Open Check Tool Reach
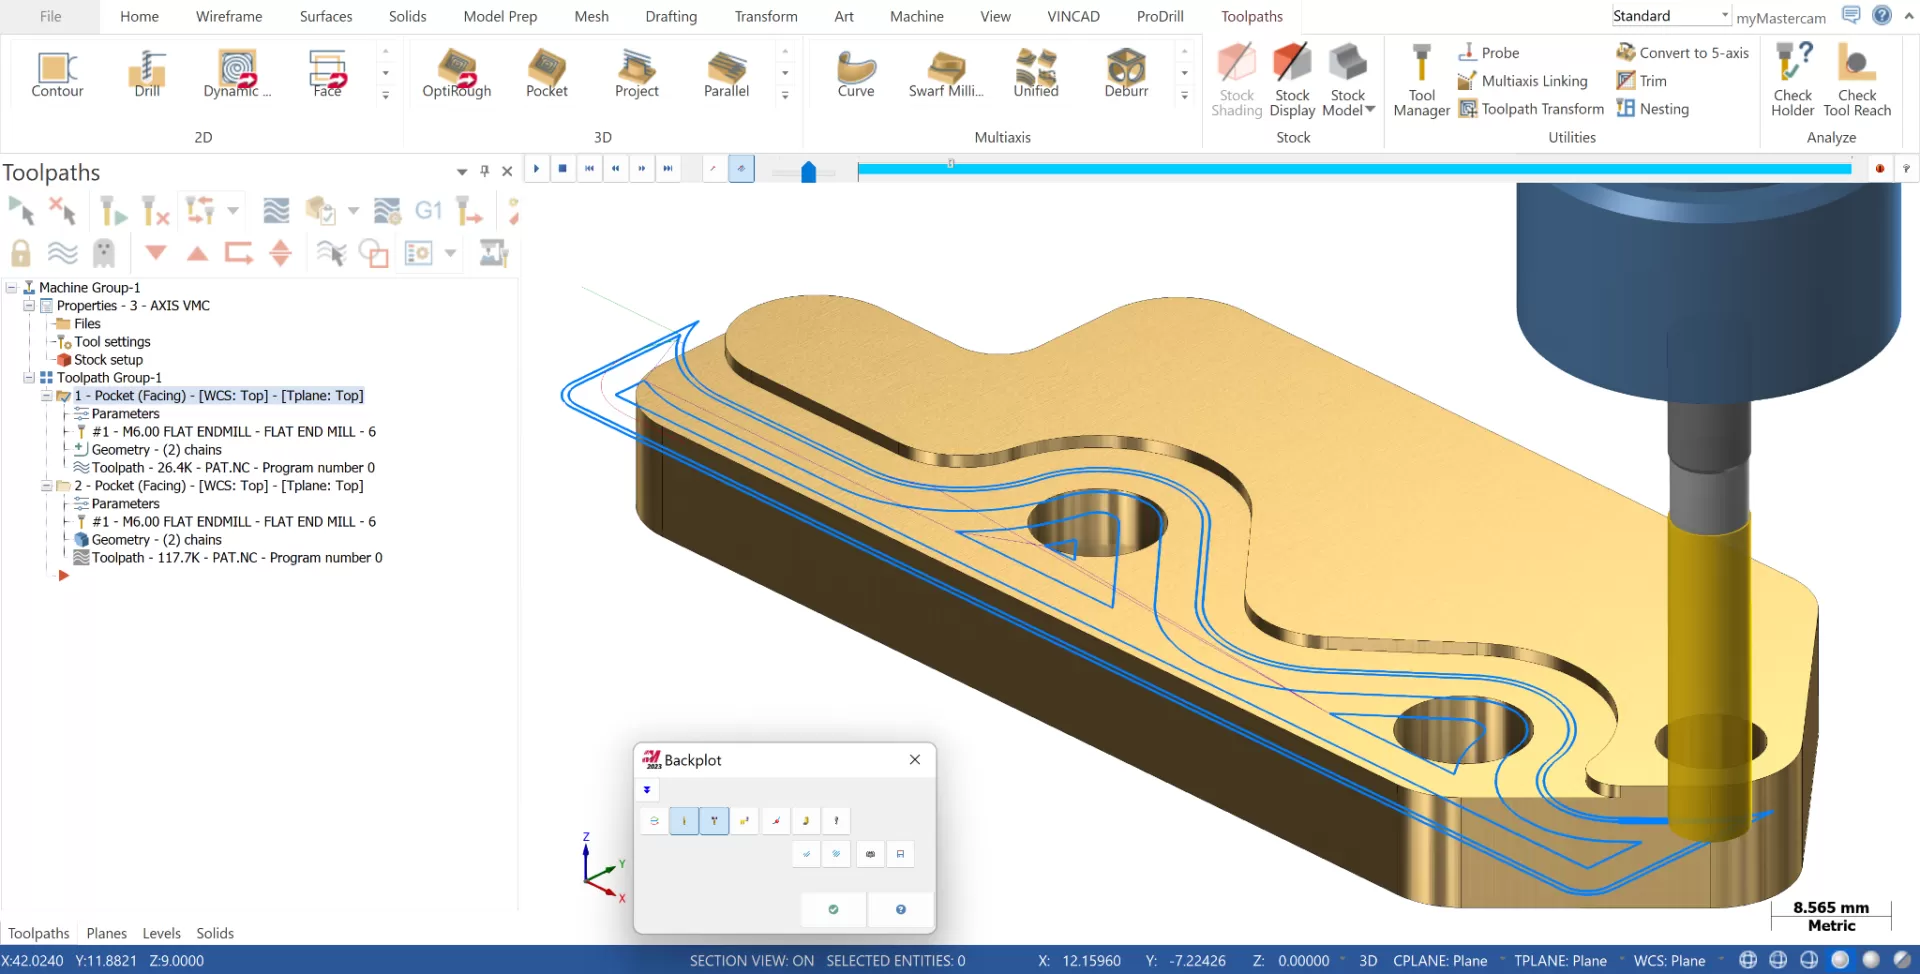 click(1857, 80)
